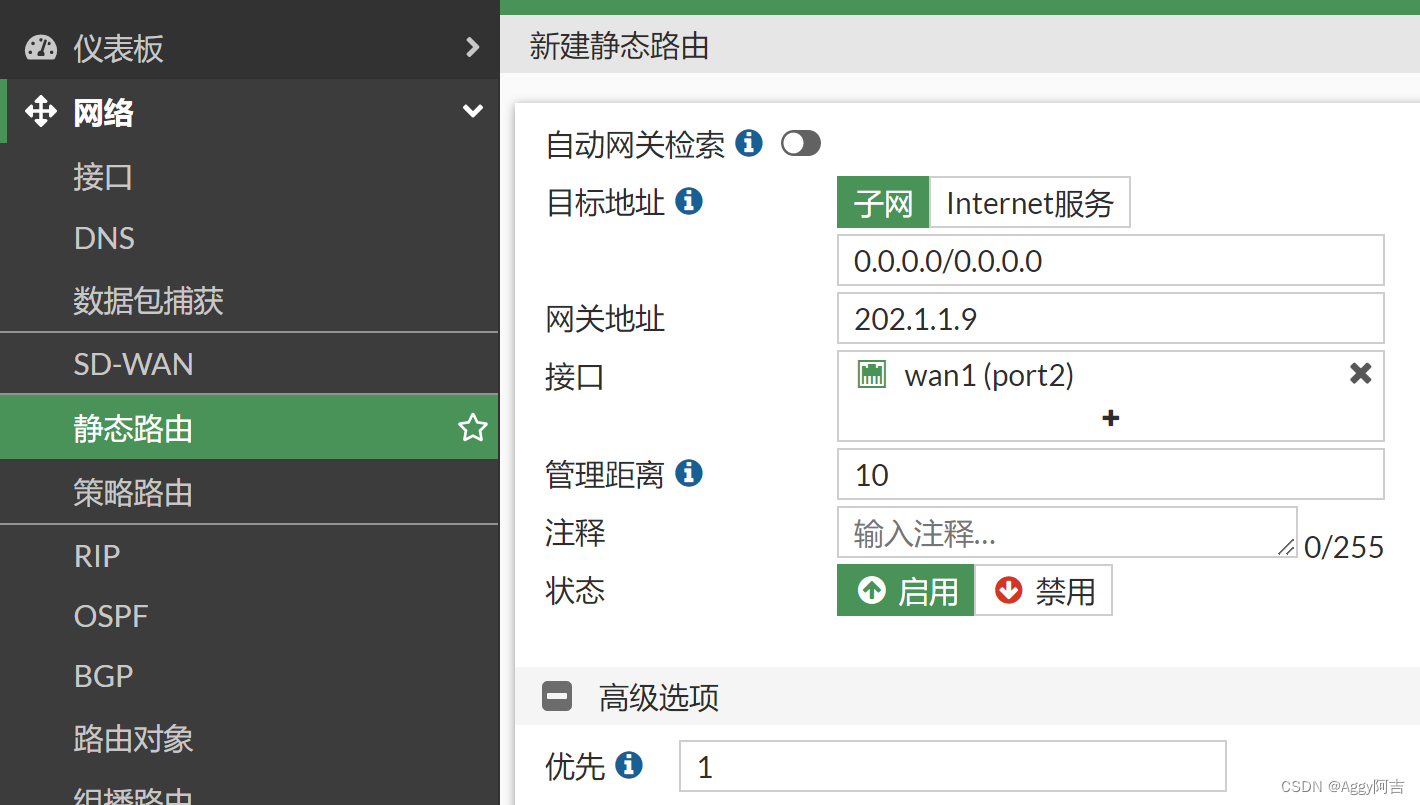Click info icon next to 优先
Viewport: 1420px width, 805px height.
click(629, 765)
